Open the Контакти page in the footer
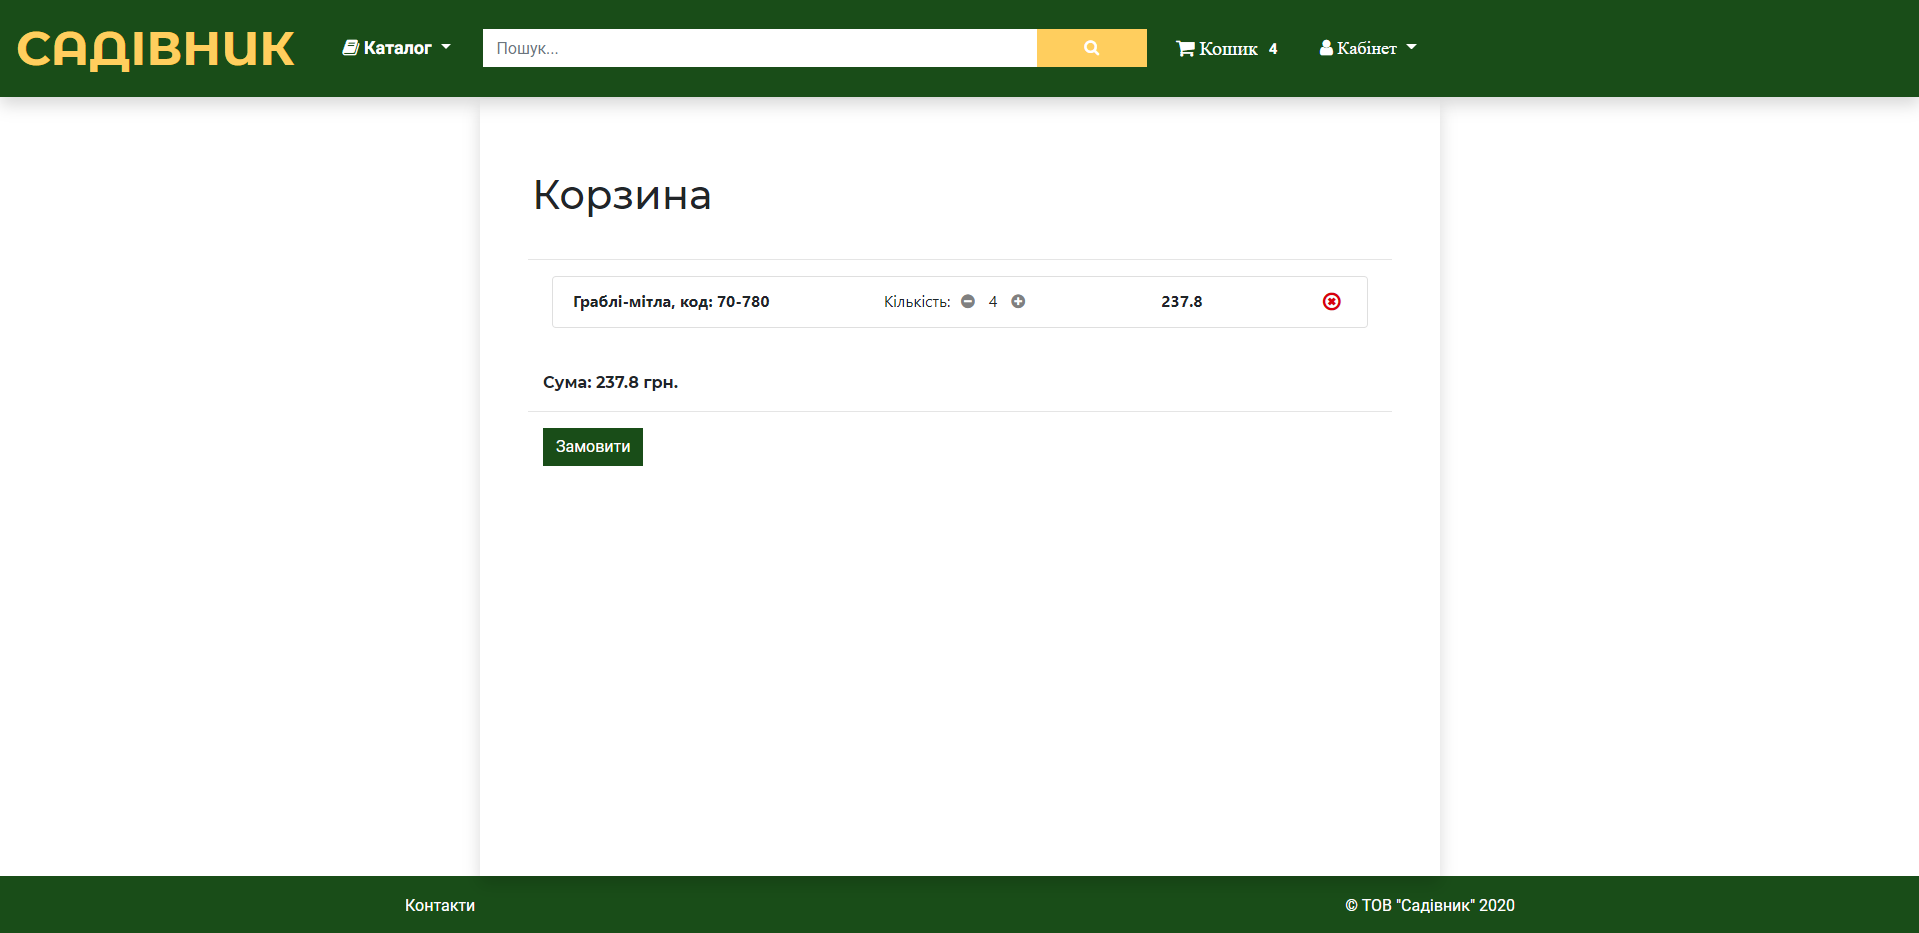Image resolution: width=1919 pixels, height=933 pixels. pyautogui.click(x=439, y=904)
